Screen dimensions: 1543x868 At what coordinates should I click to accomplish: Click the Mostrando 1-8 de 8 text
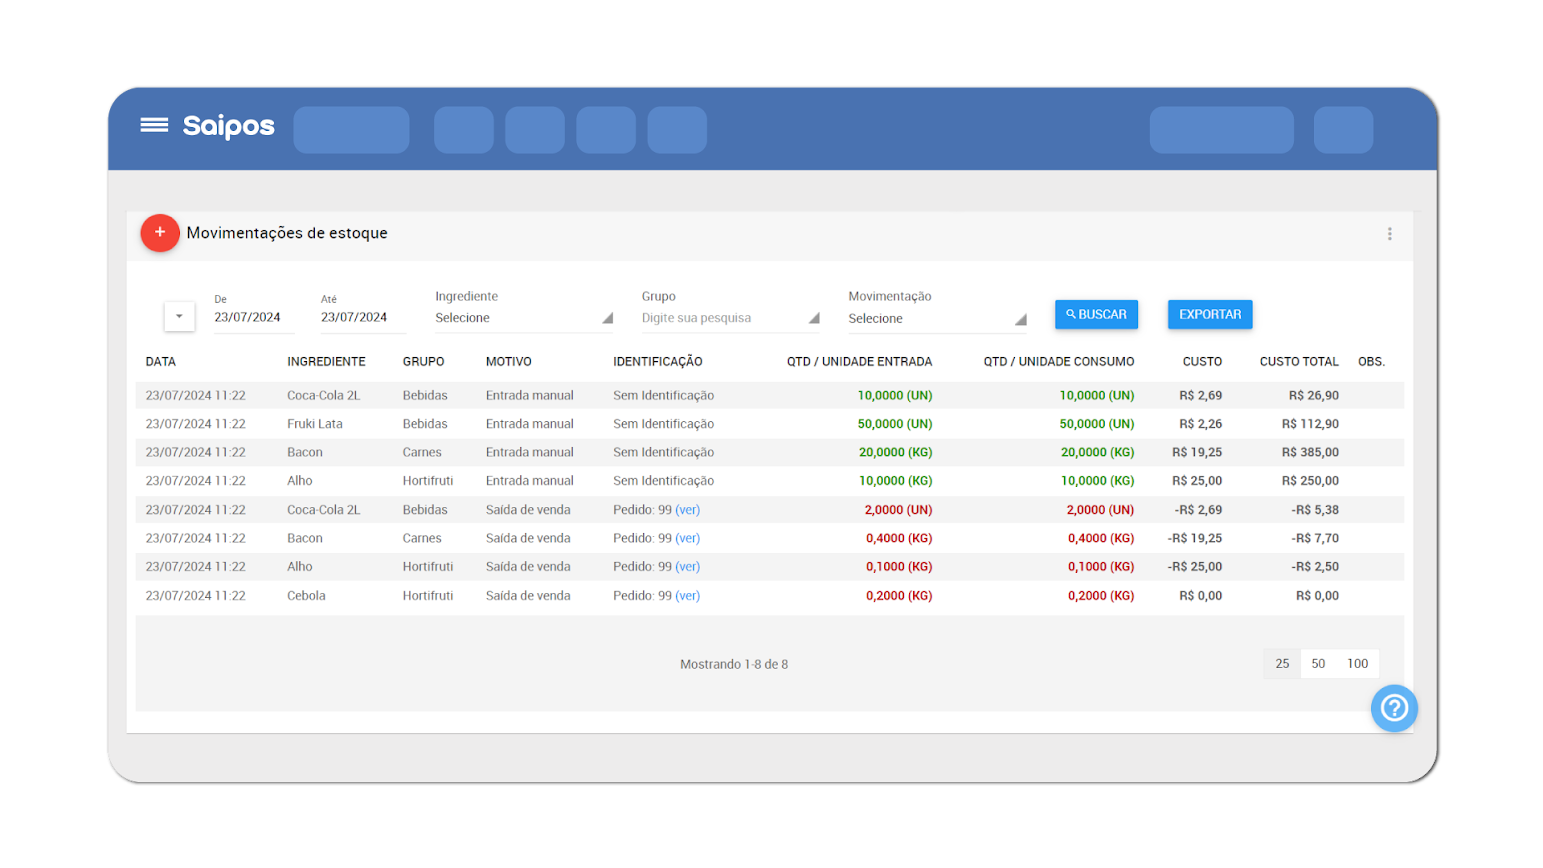(734, 664)
